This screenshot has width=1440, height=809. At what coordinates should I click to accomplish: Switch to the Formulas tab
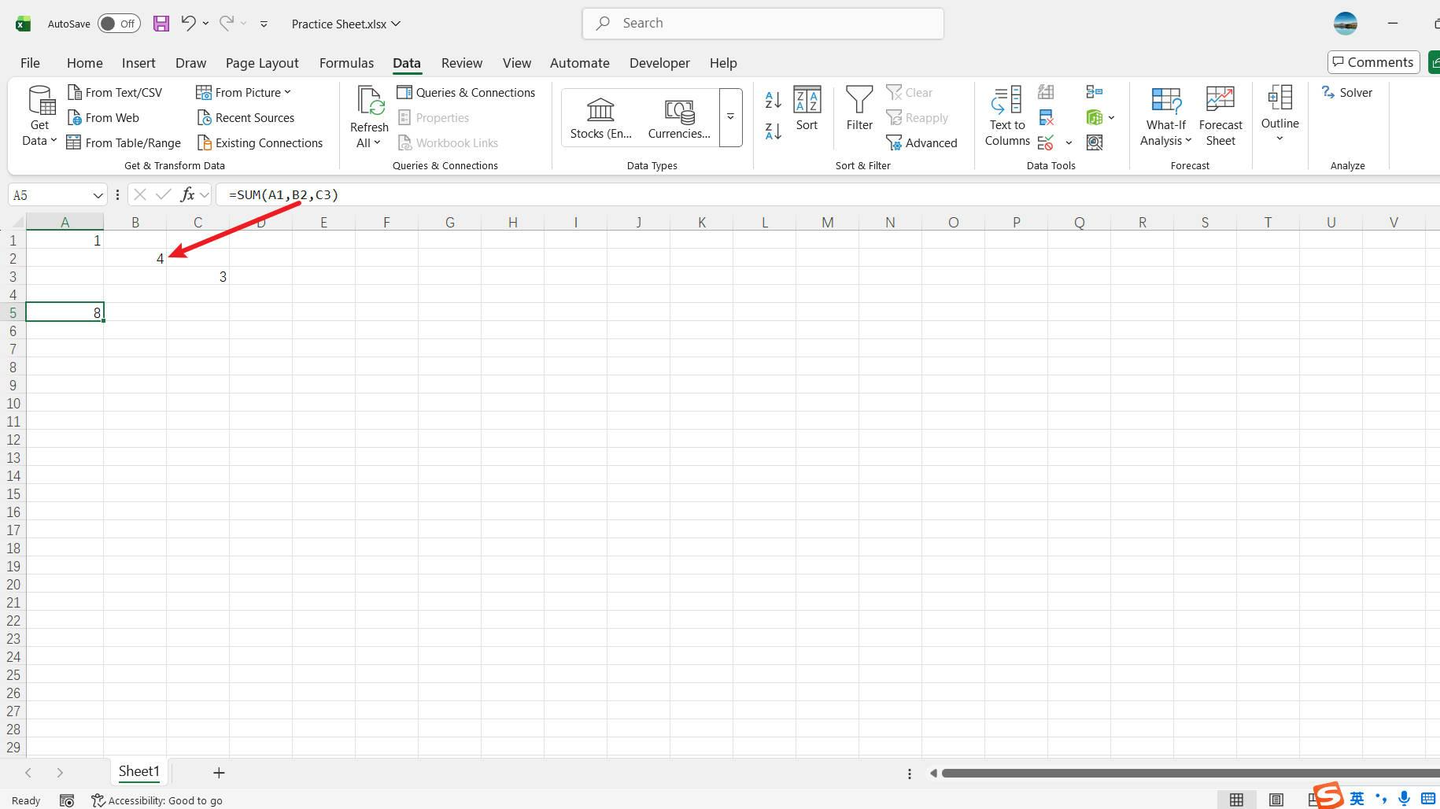346,62
